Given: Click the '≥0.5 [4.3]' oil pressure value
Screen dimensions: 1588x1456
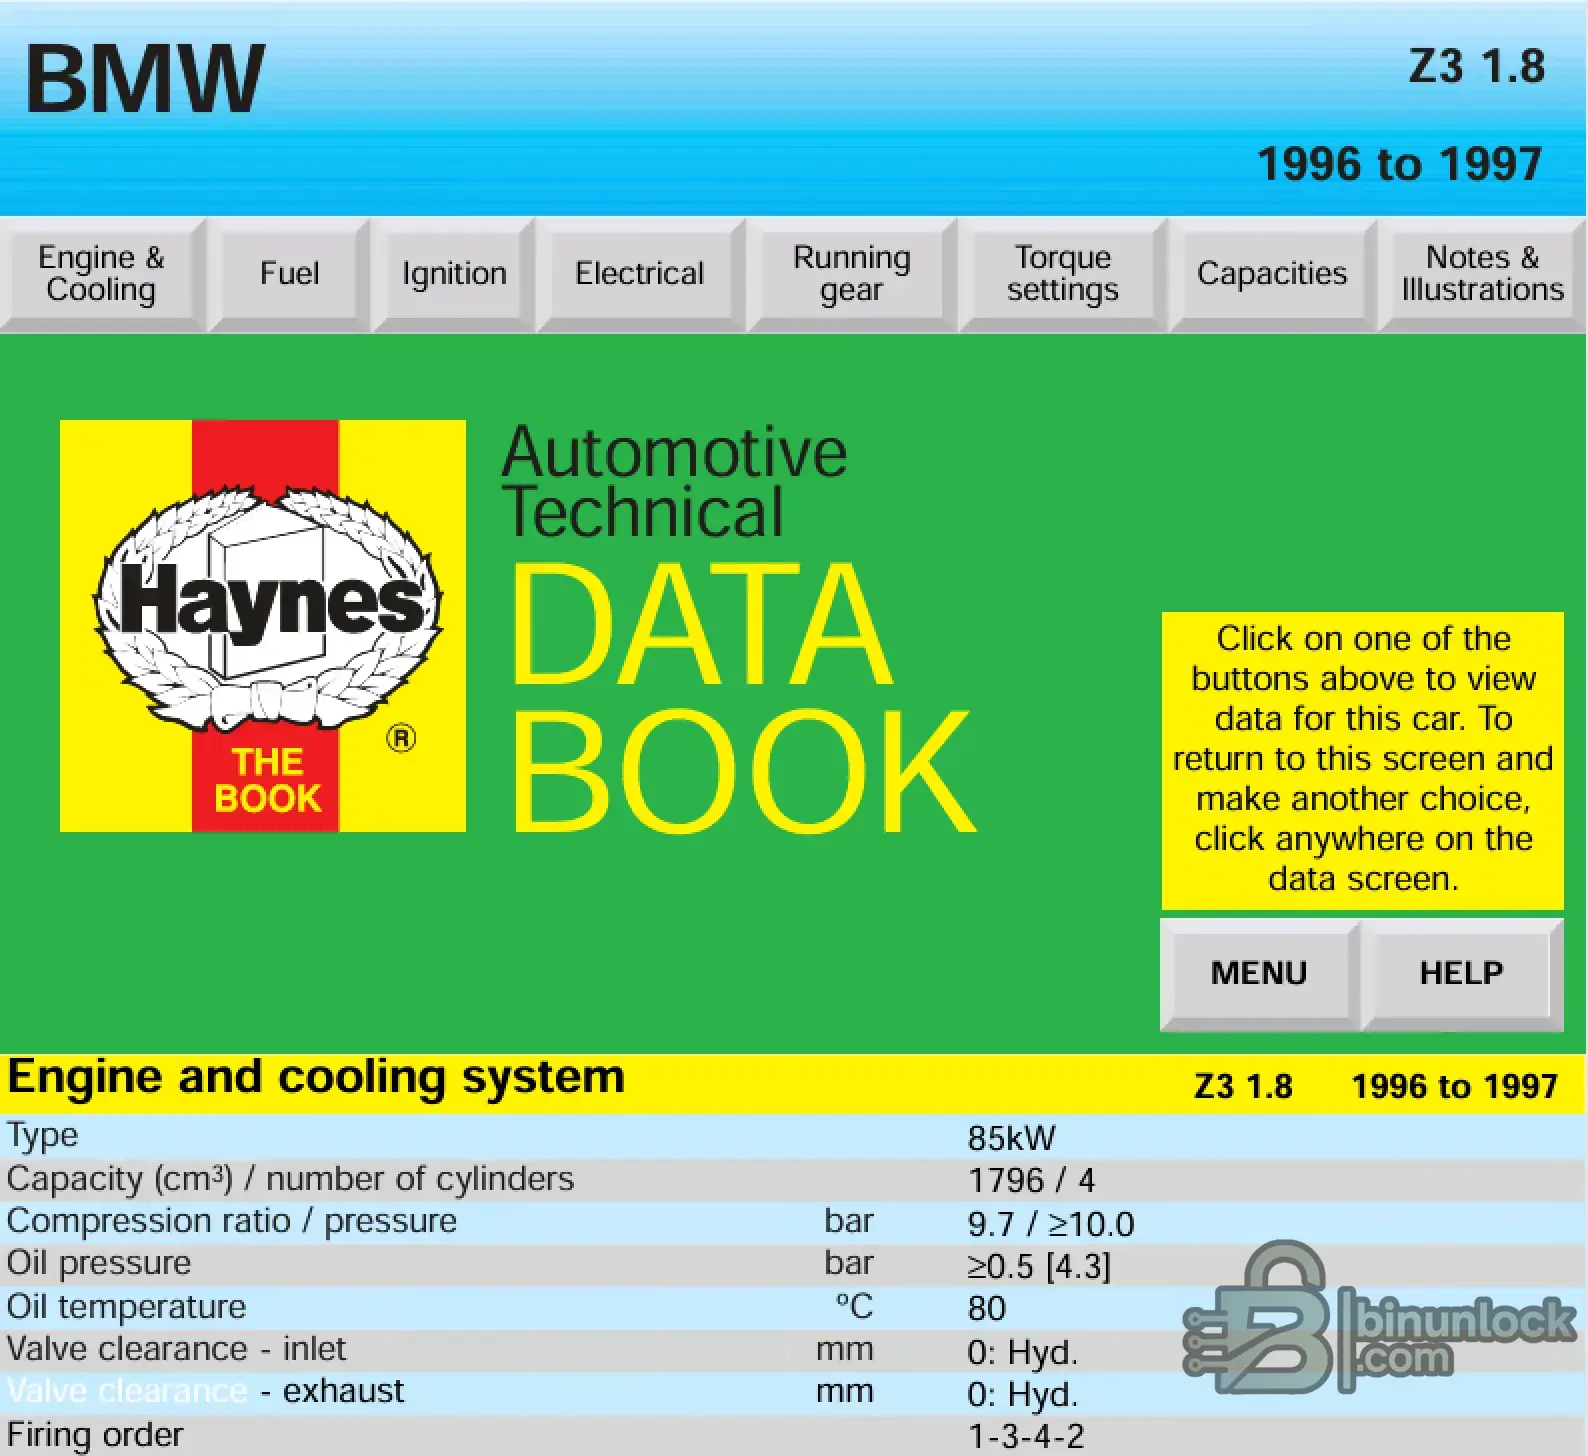Looking at the screenshot, I should point(1039,1267).
